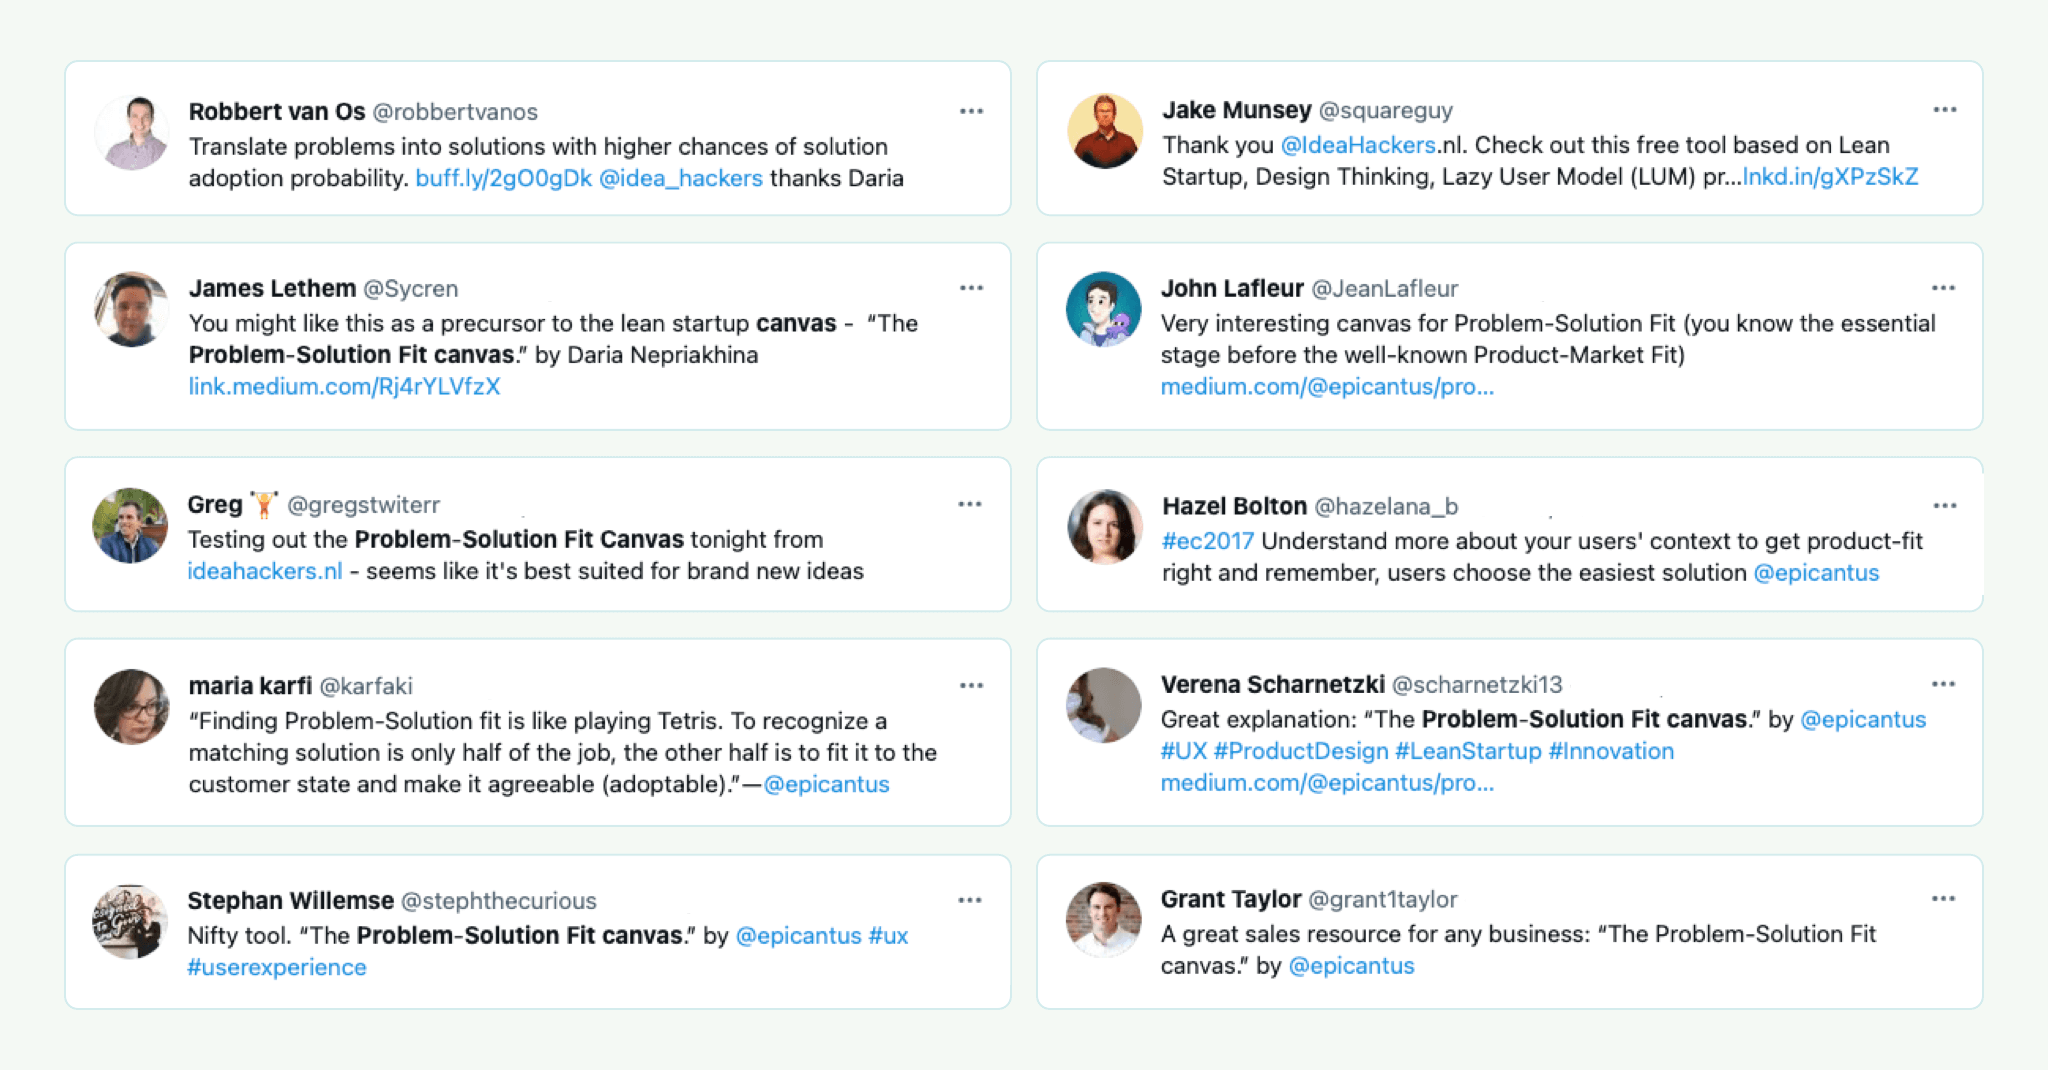Open more menu on Verena Scharnetzki tweet

pyautogui.click(x=1943, y=684)
